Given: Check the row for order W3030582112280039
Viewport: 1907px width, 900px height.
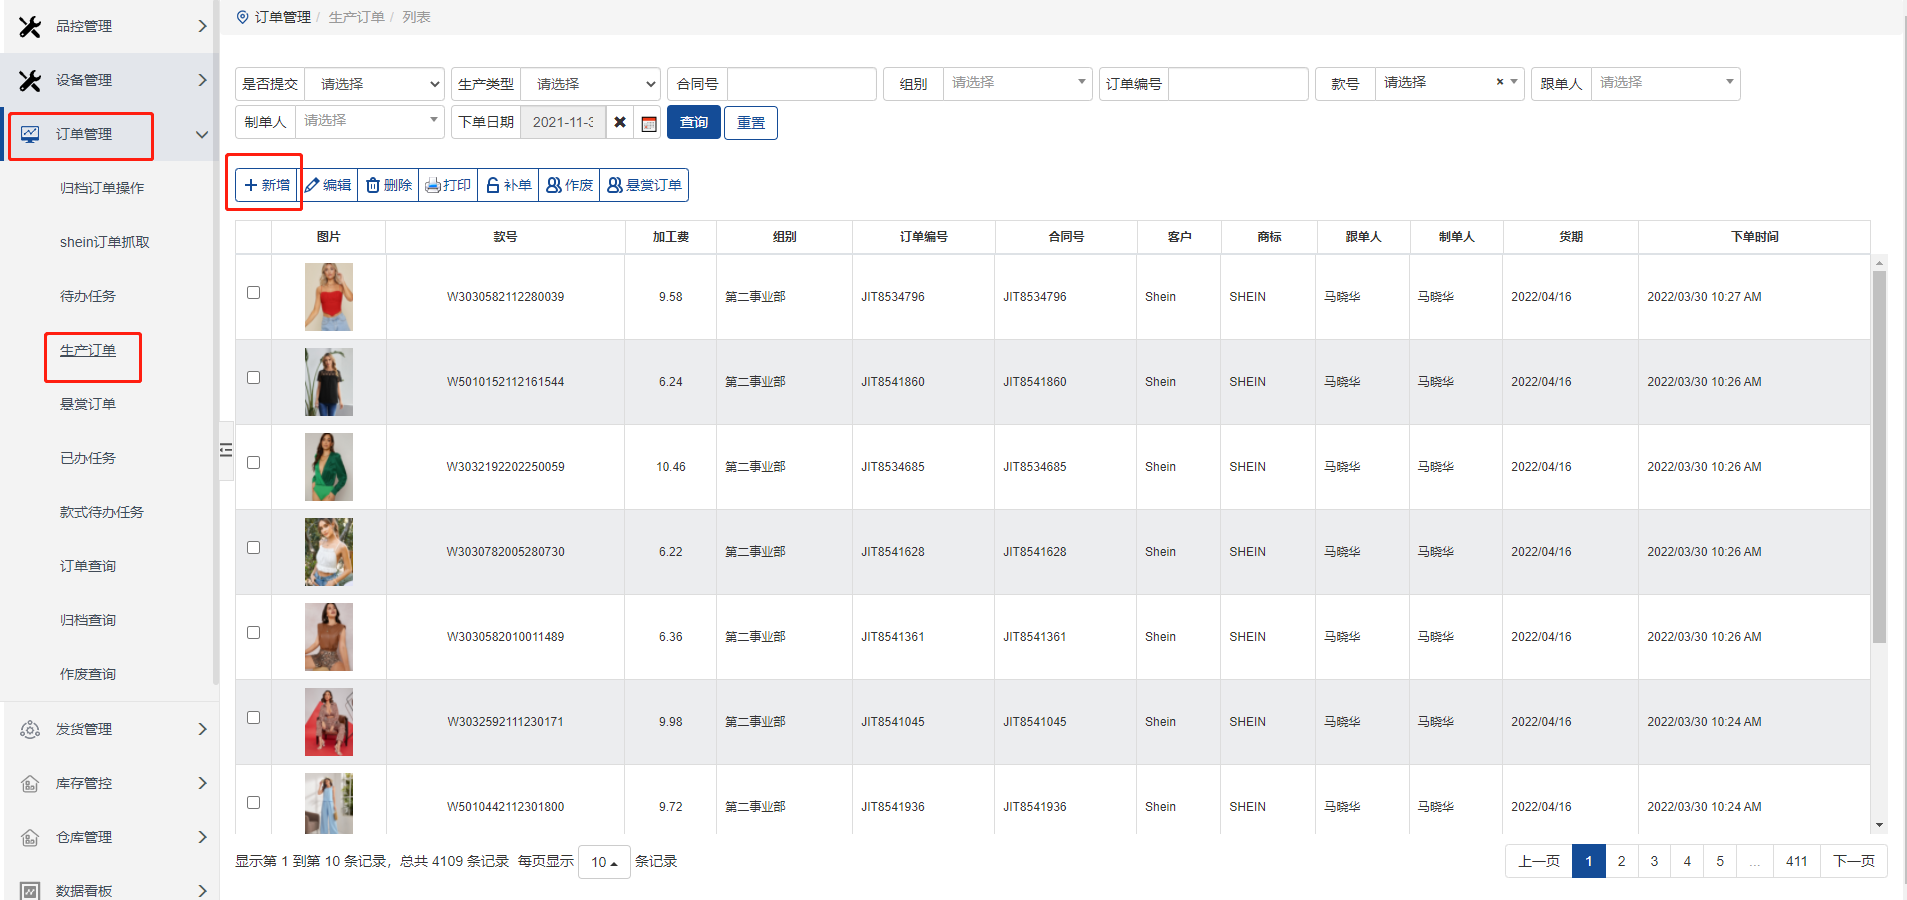Looking at the screenshot, I should pos(253,293).
